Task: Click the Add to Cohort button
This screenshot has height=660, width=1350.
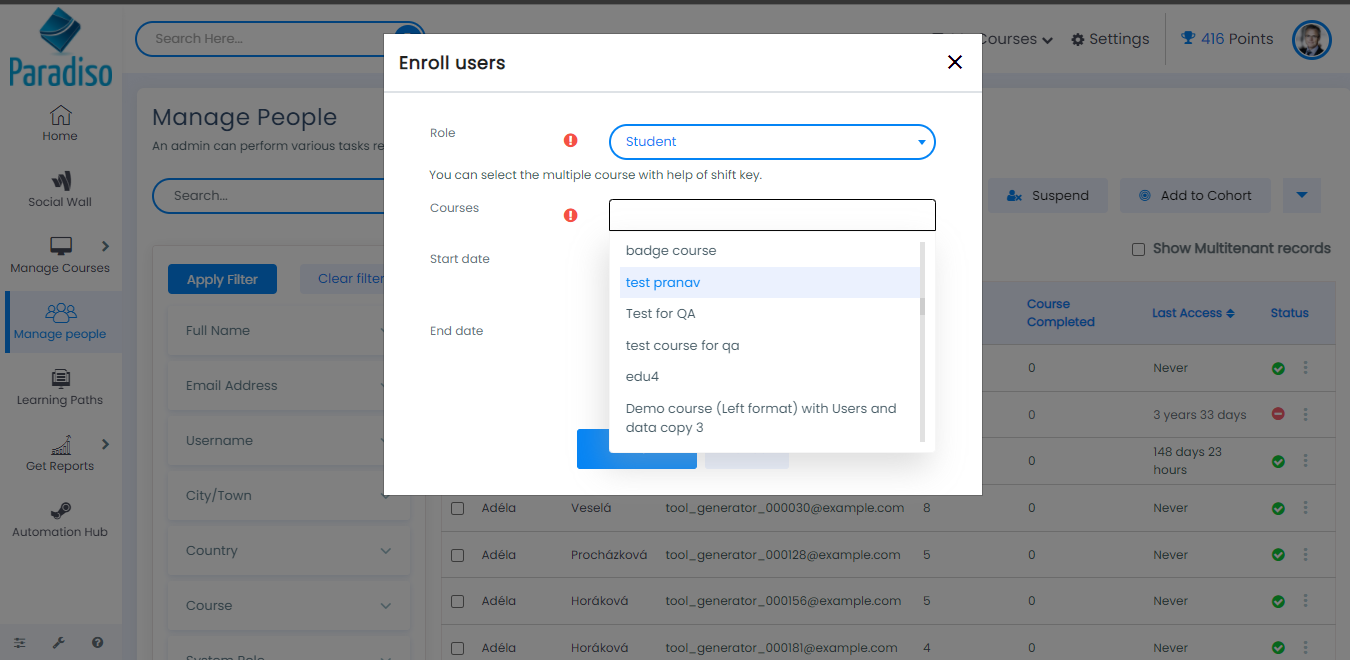Action: coord(1194,196)
